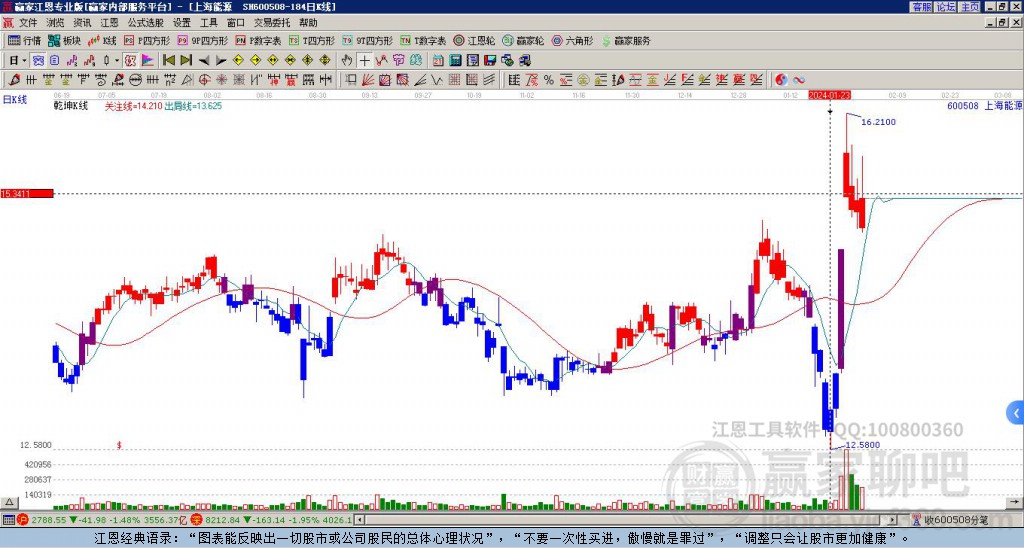Open the T四方形 tool
Screen dimensions: 1024x548
[312, 40]
